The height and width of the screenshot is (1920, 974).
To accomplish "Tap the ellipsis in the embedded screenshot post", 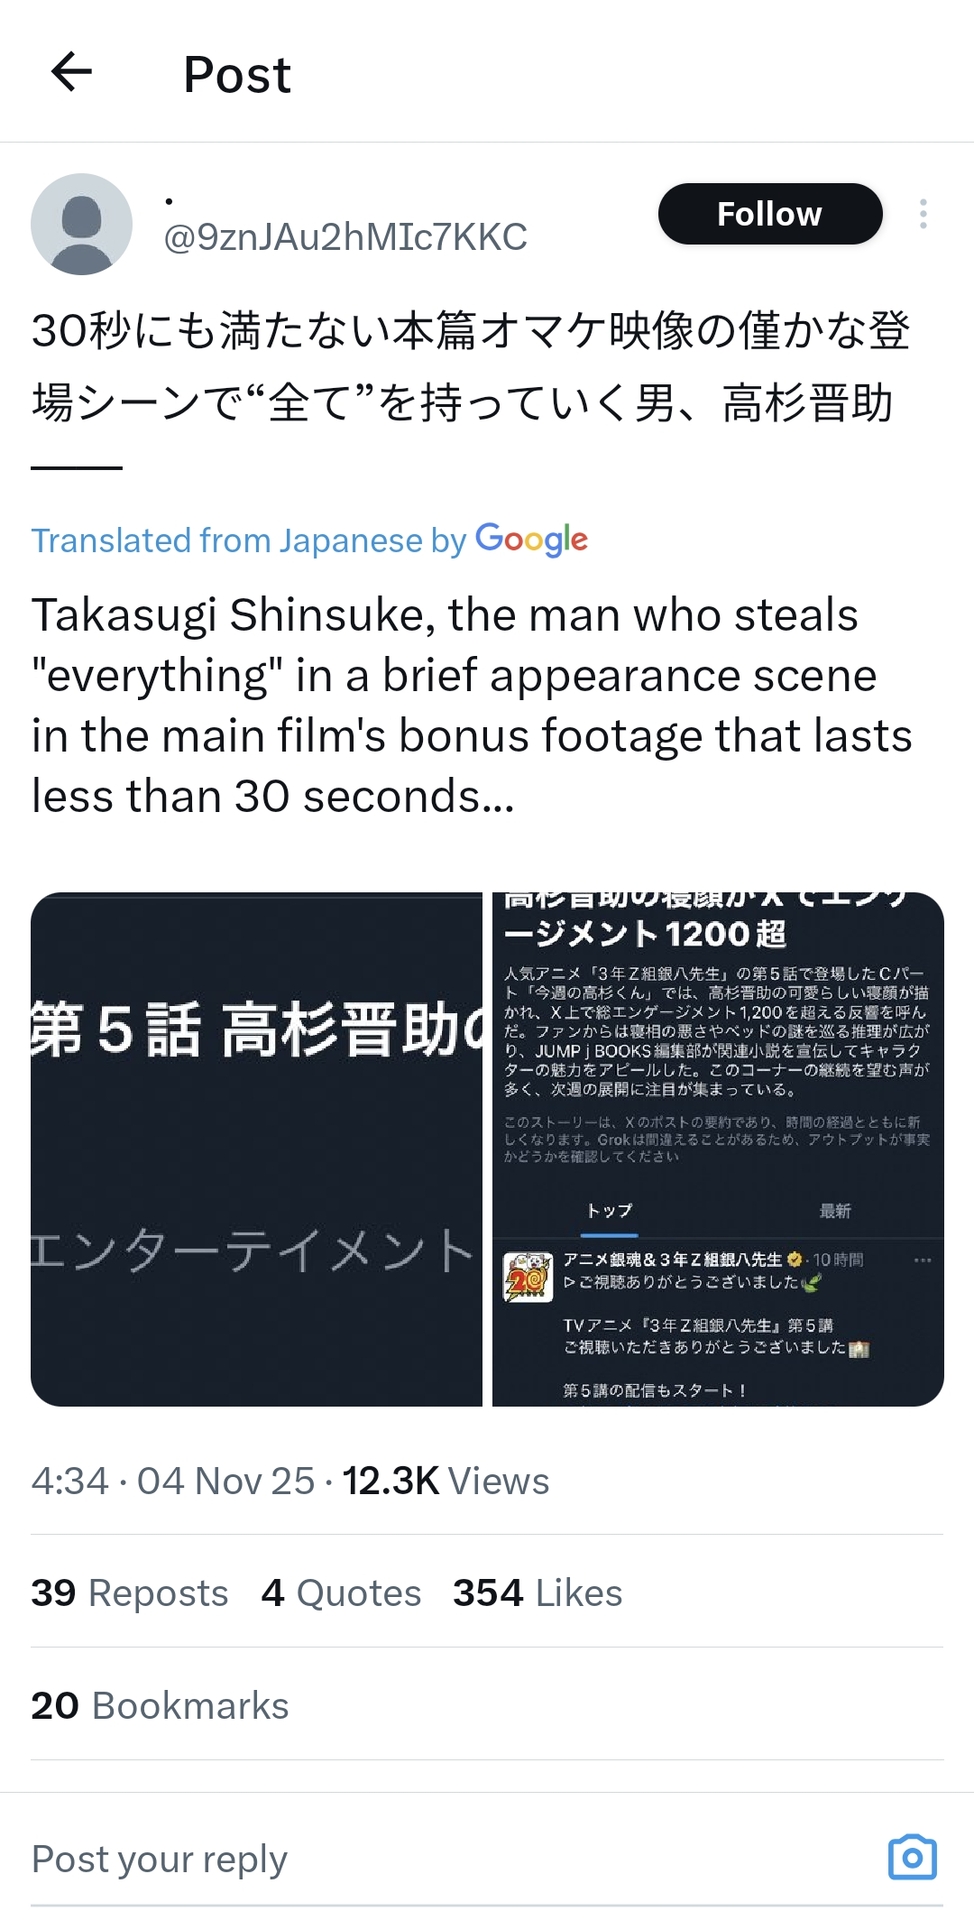I will pyautogui.click(x=922, y=1260).
